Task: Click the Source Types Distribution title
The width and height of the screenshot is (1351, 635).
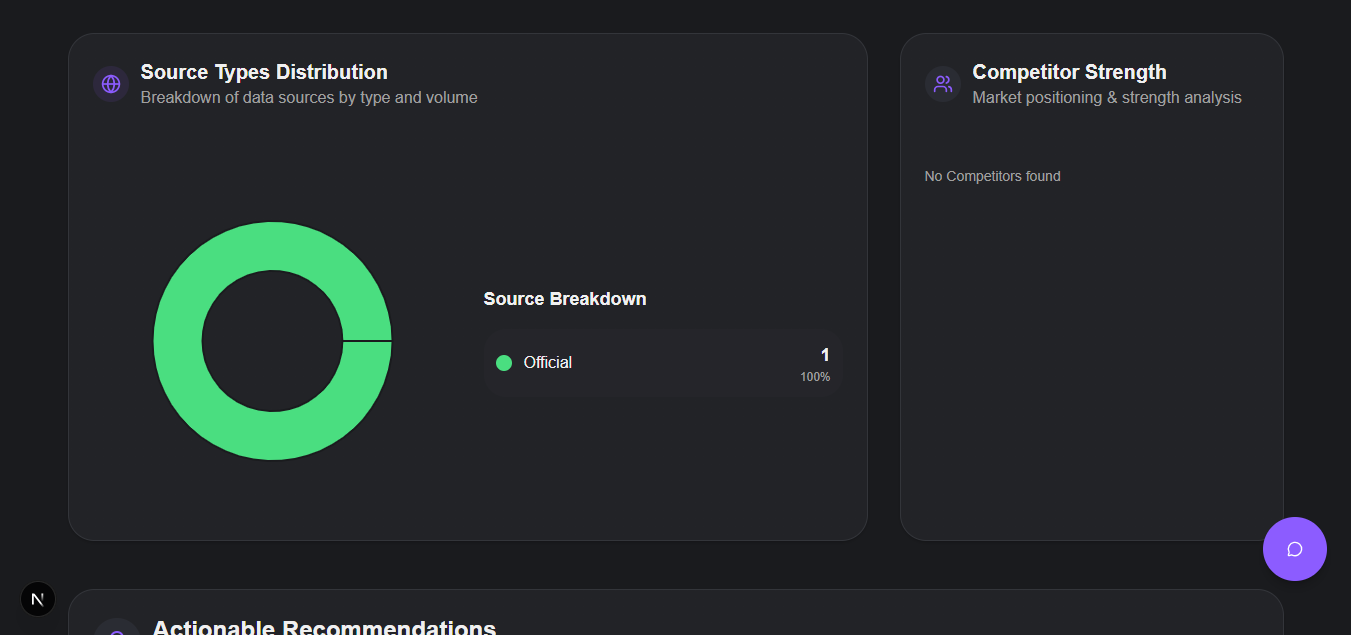Action: pos(263,71)
